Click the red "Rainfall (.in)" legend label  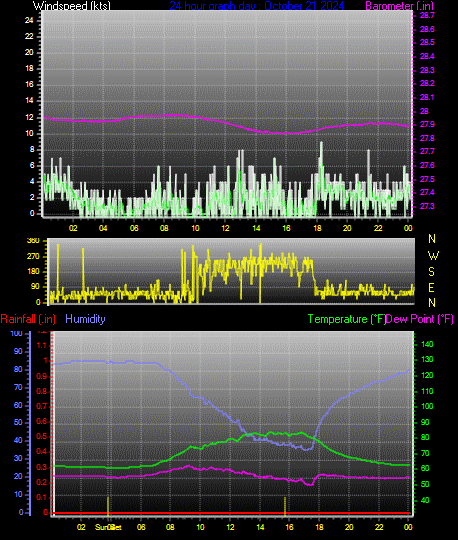[28, 319]
